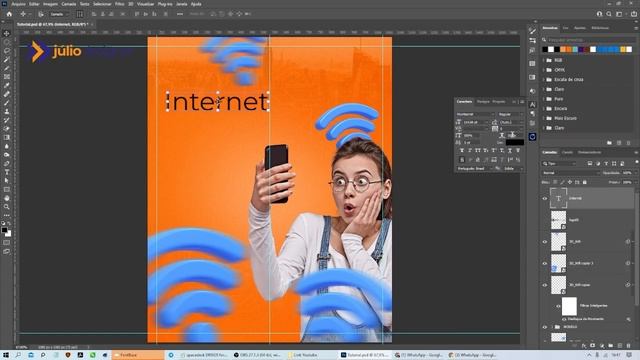This screenshot has height=360, width=640.
Task: Expand the RGB swatch folder
Action: (544, 60)
